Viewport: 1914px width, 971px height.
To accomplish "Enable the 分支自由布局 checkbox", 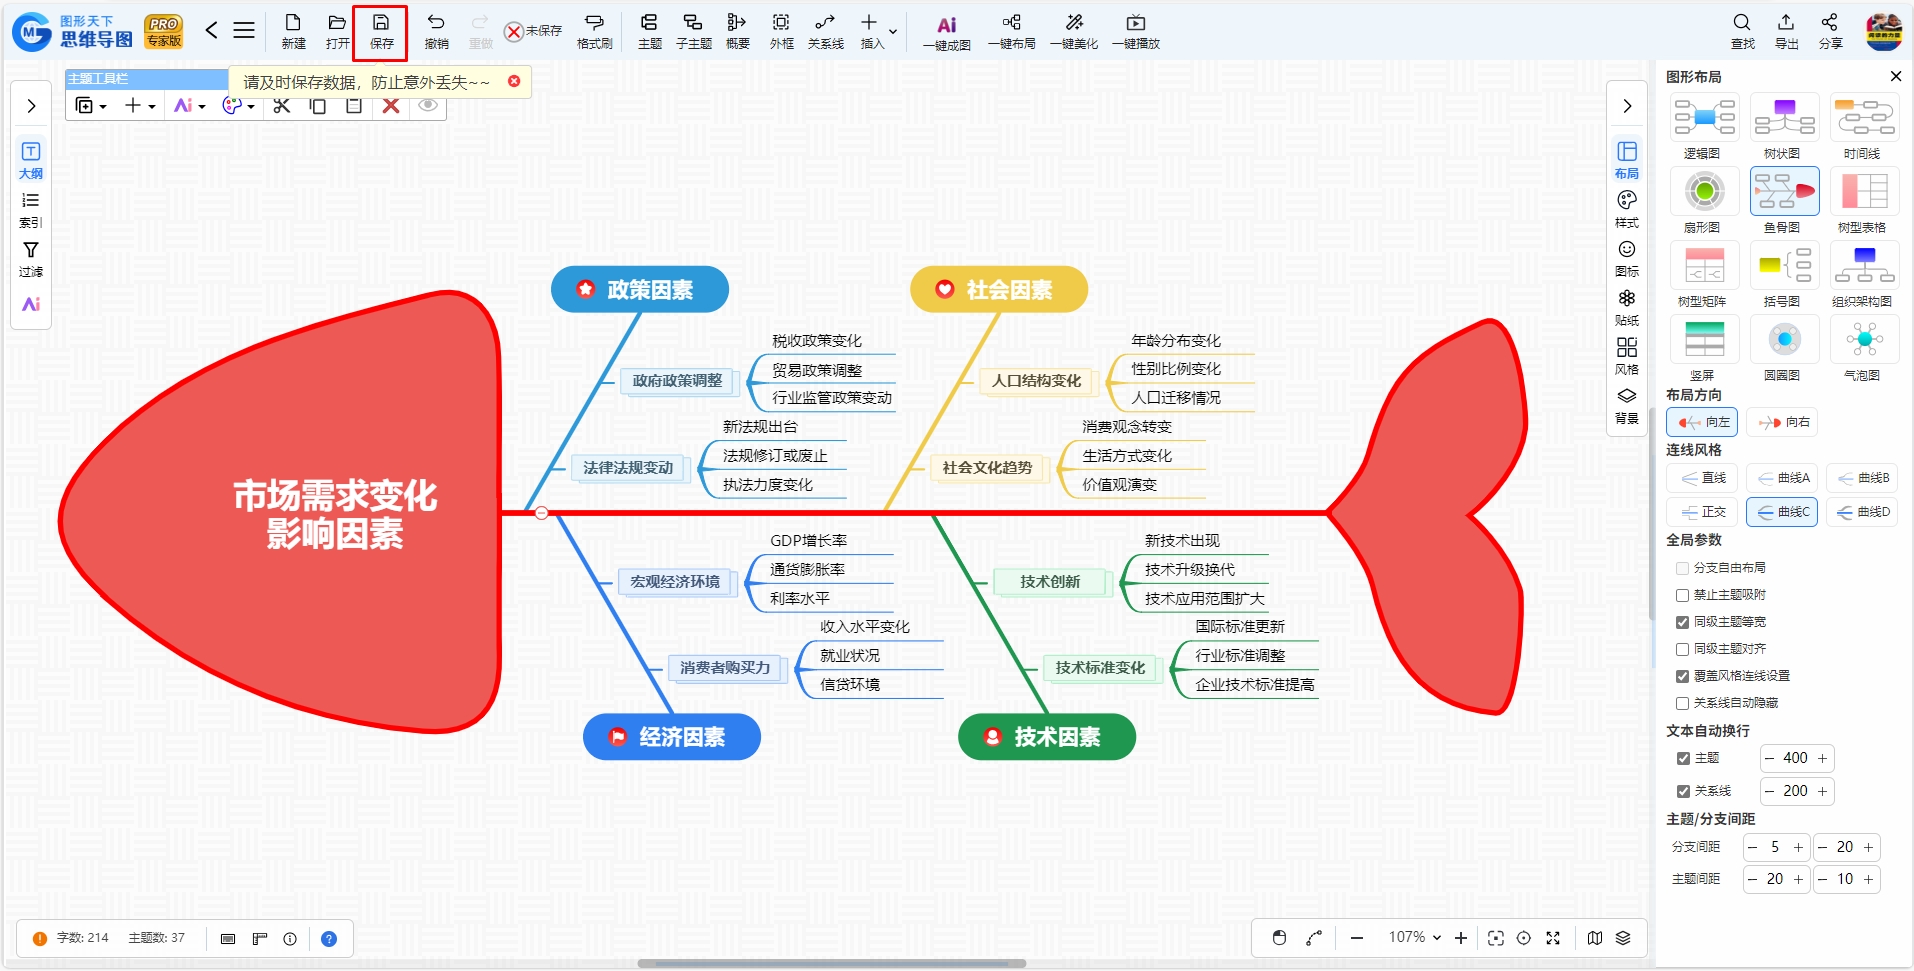I will [1682, 568].
